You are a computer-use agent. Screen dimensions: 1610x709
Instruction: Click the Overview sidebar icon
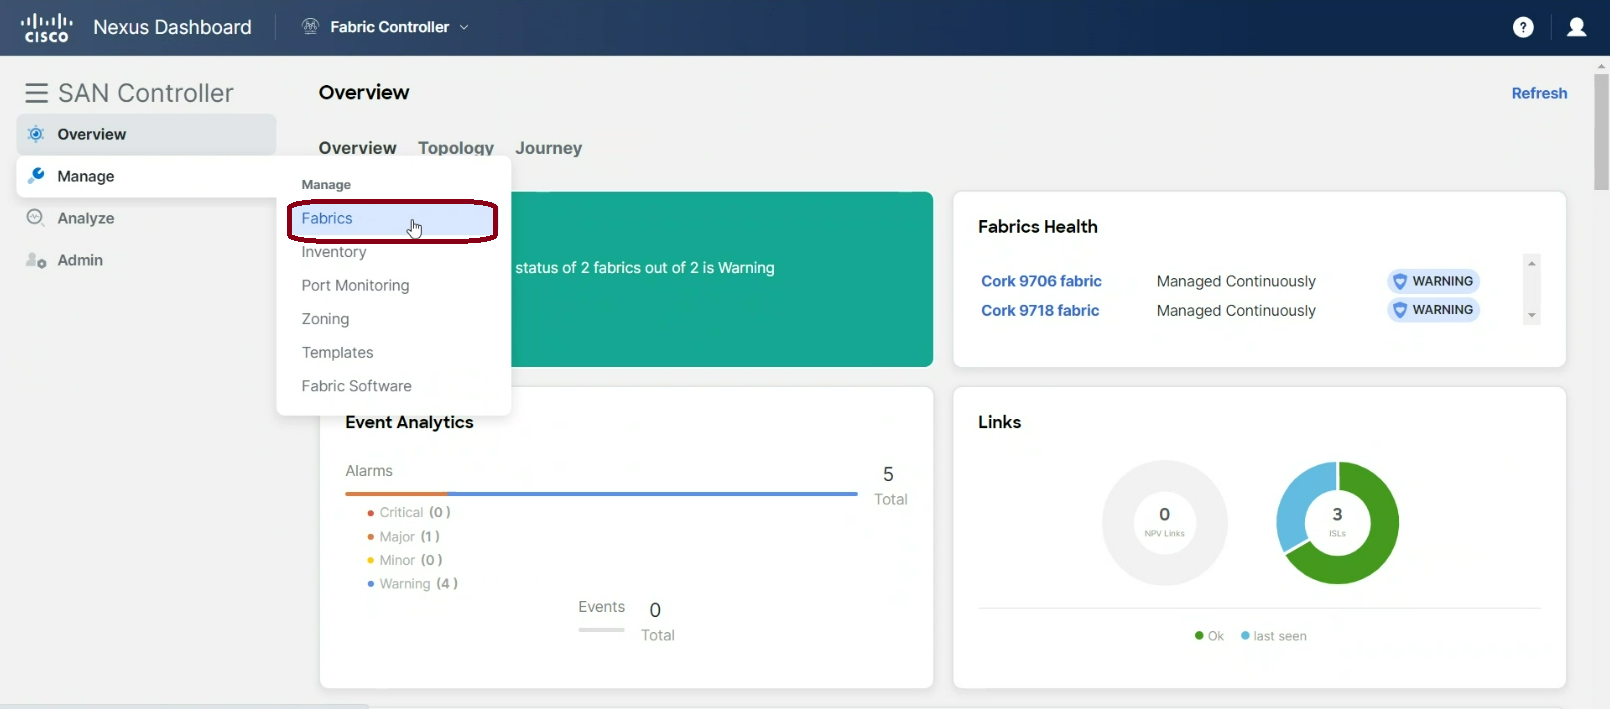click(36, 134)
